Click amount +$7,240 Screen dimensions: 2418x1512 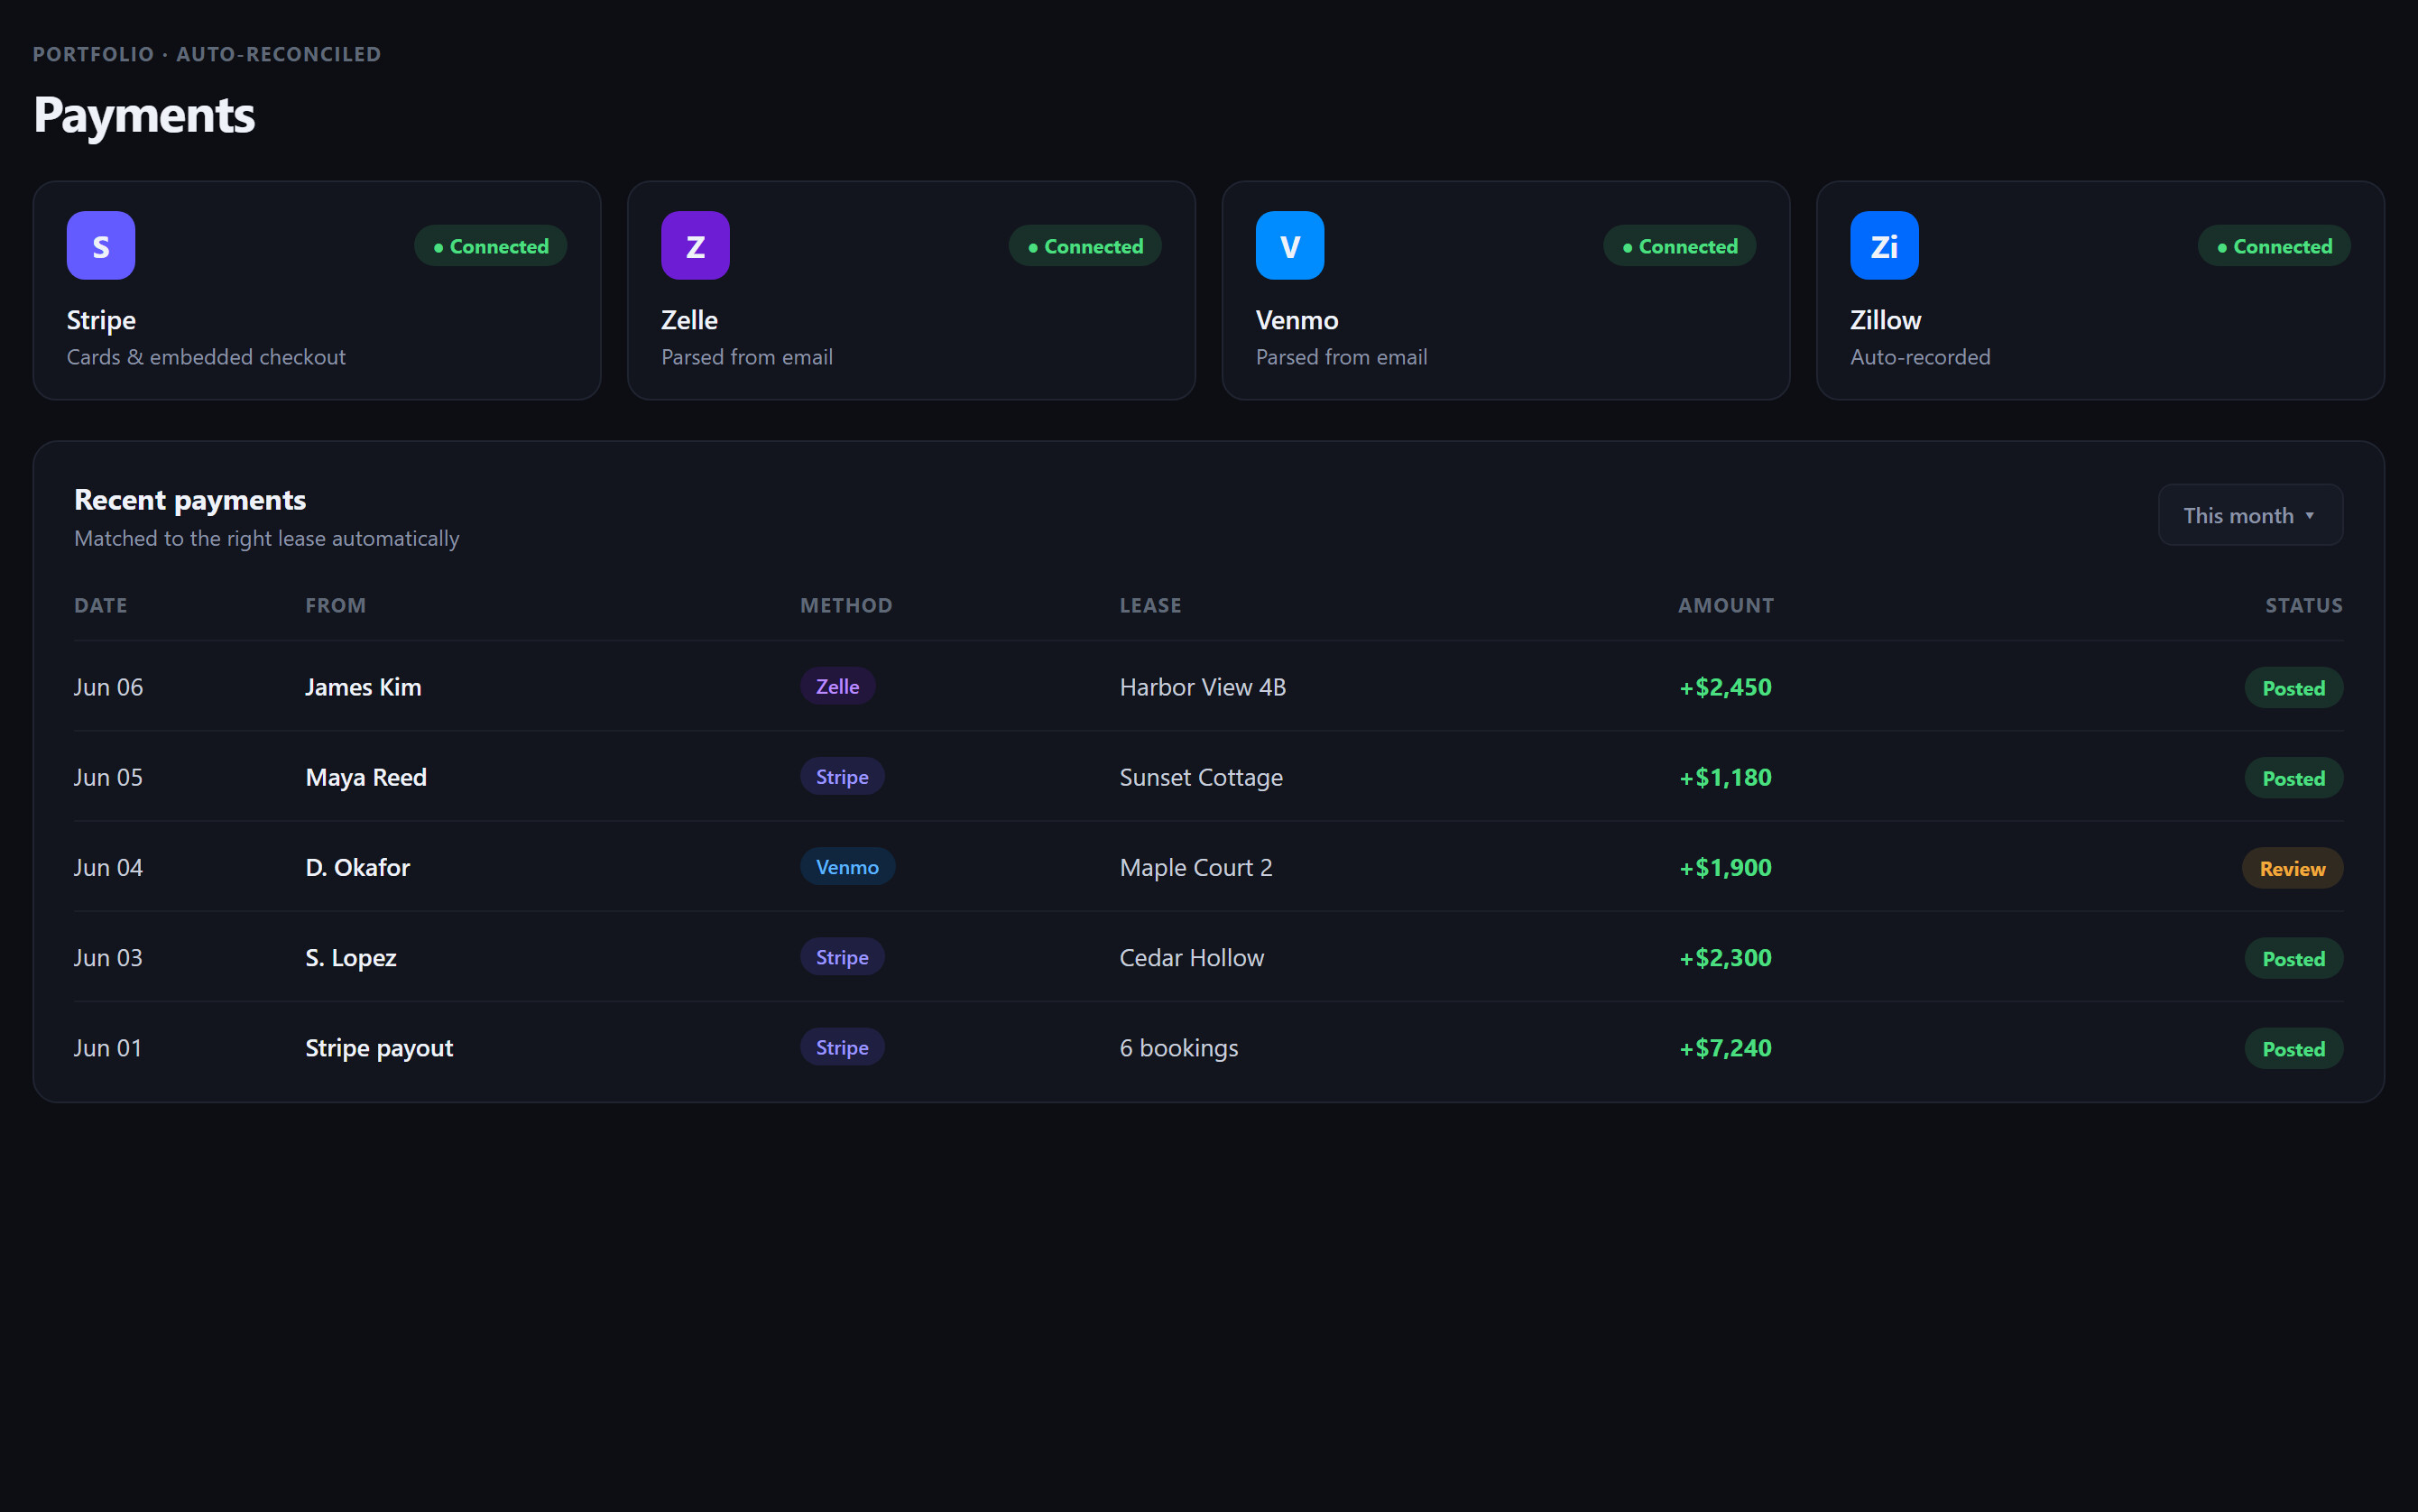(x=1725, y=1048)
